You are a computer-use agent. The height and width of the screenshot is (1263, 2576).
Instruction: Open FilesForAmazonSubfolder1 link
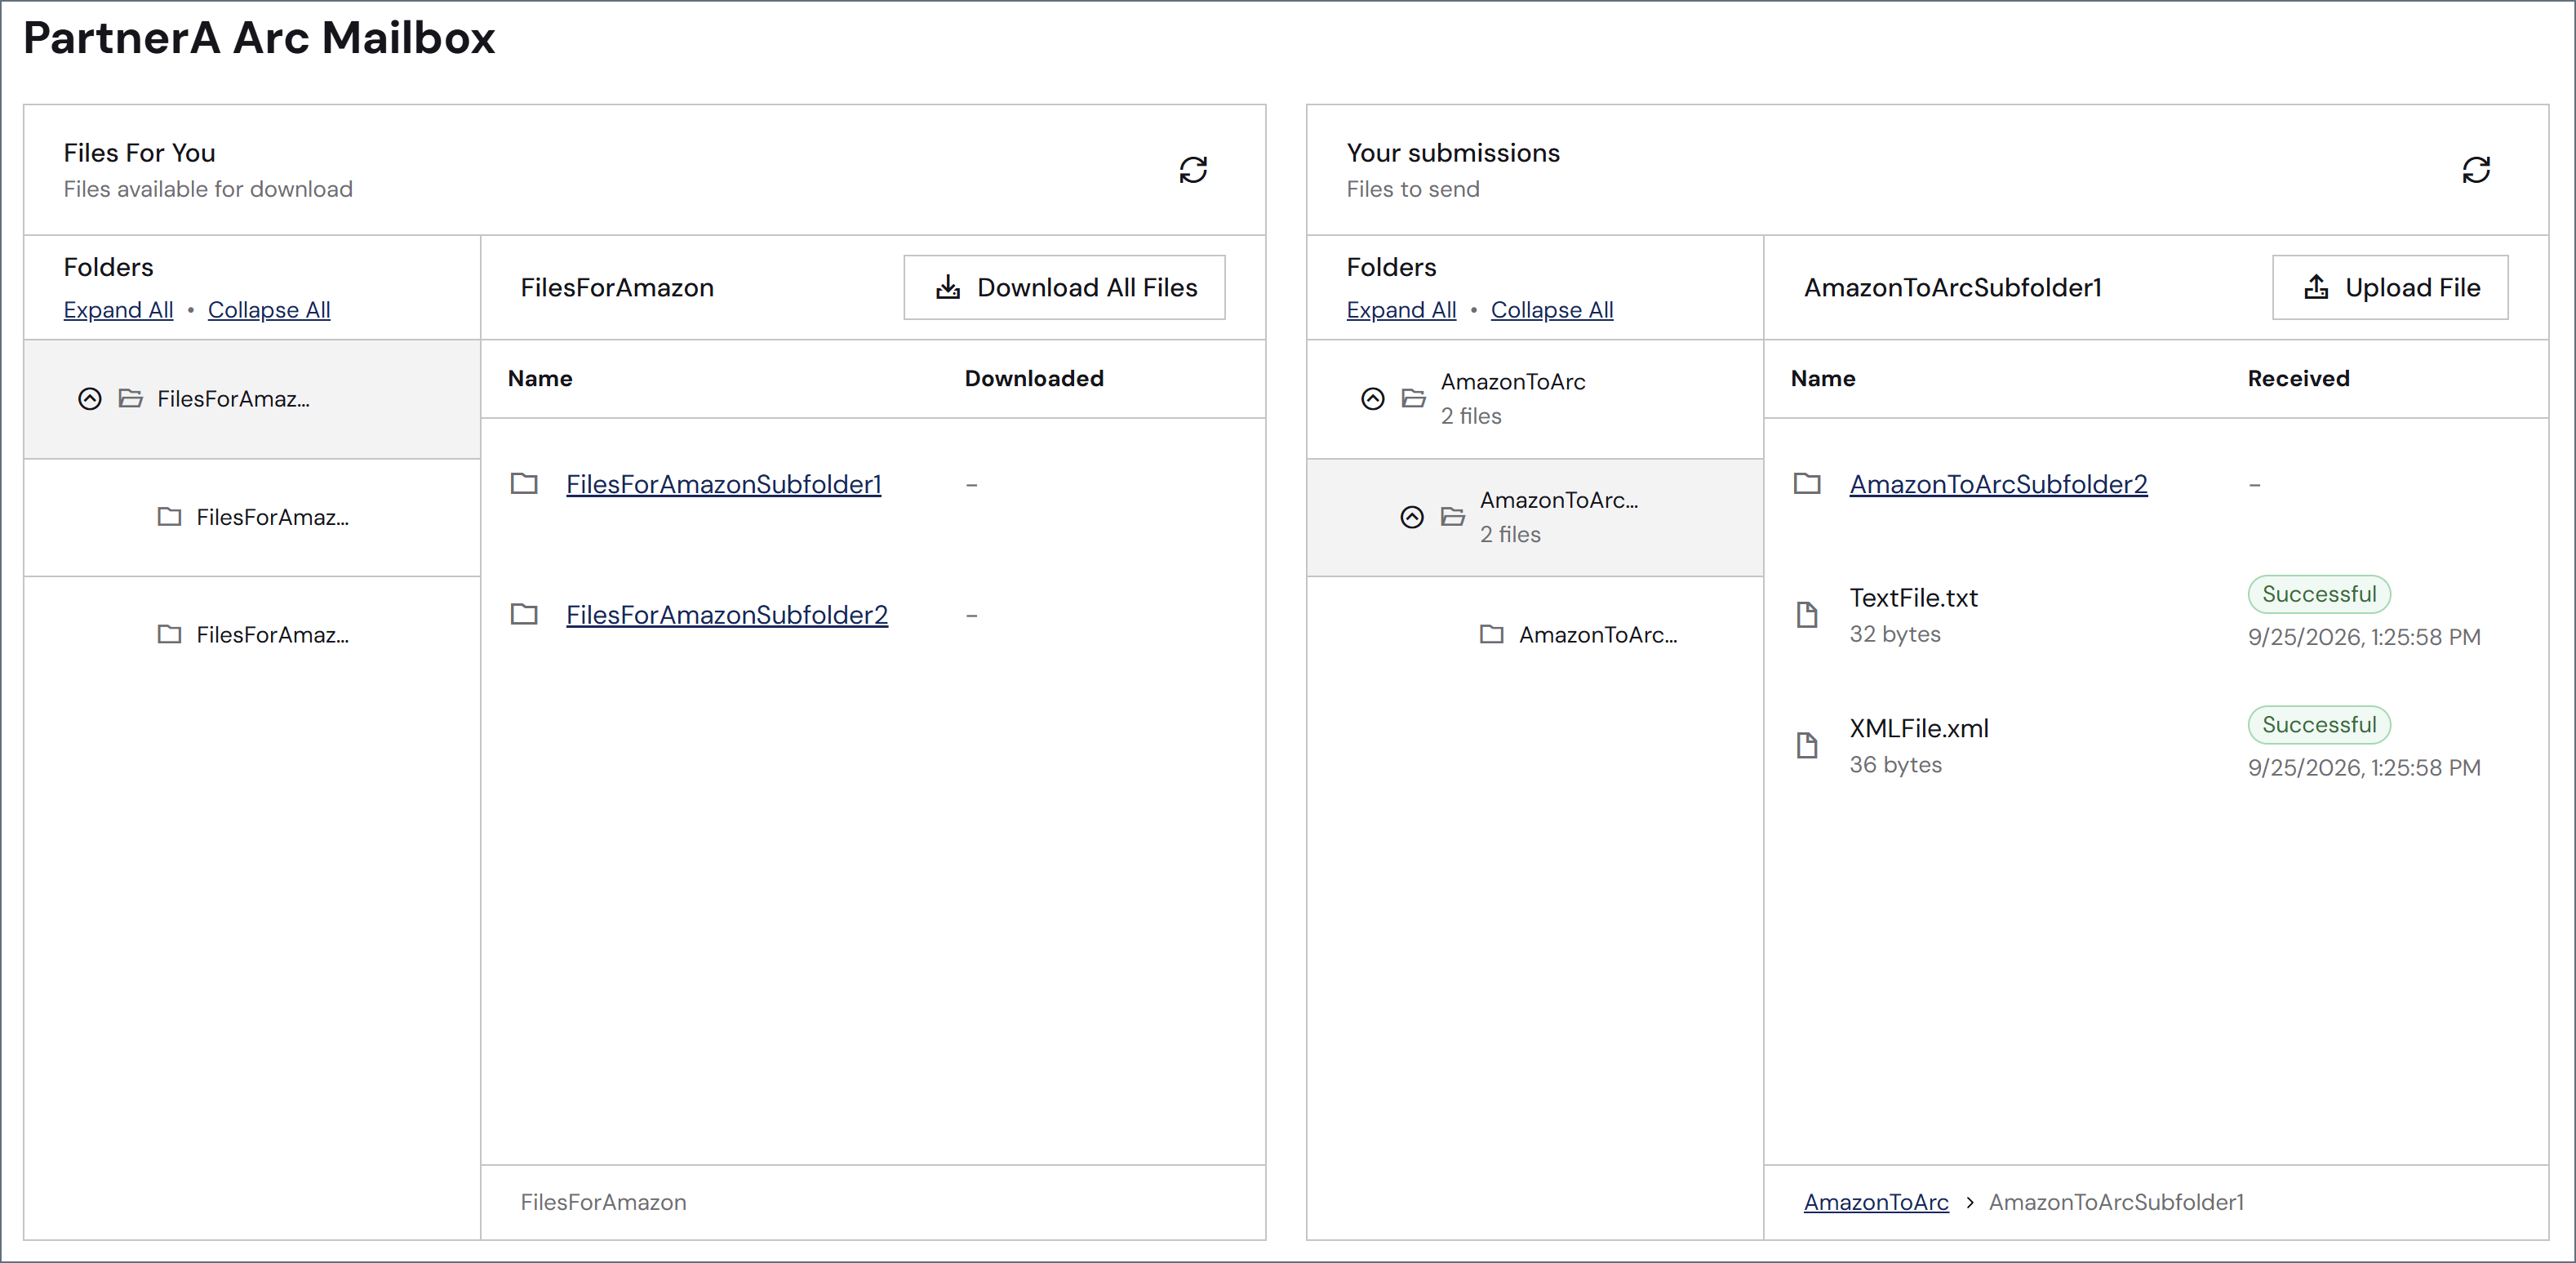point(724,484)
